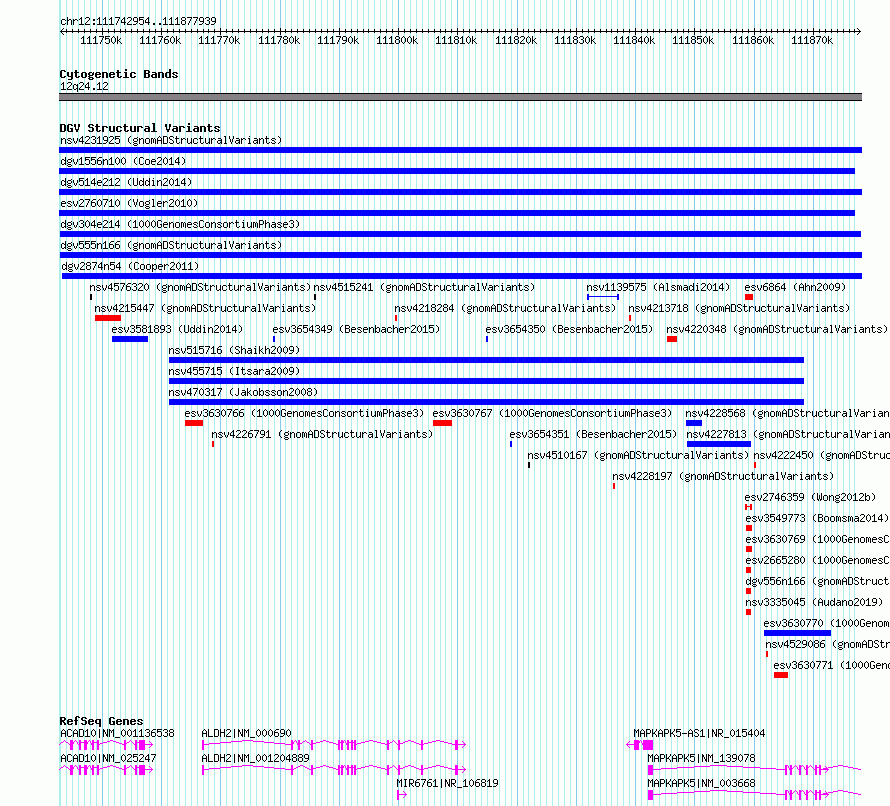Open gene ALDH2|NM_000690

pos(334,745)
